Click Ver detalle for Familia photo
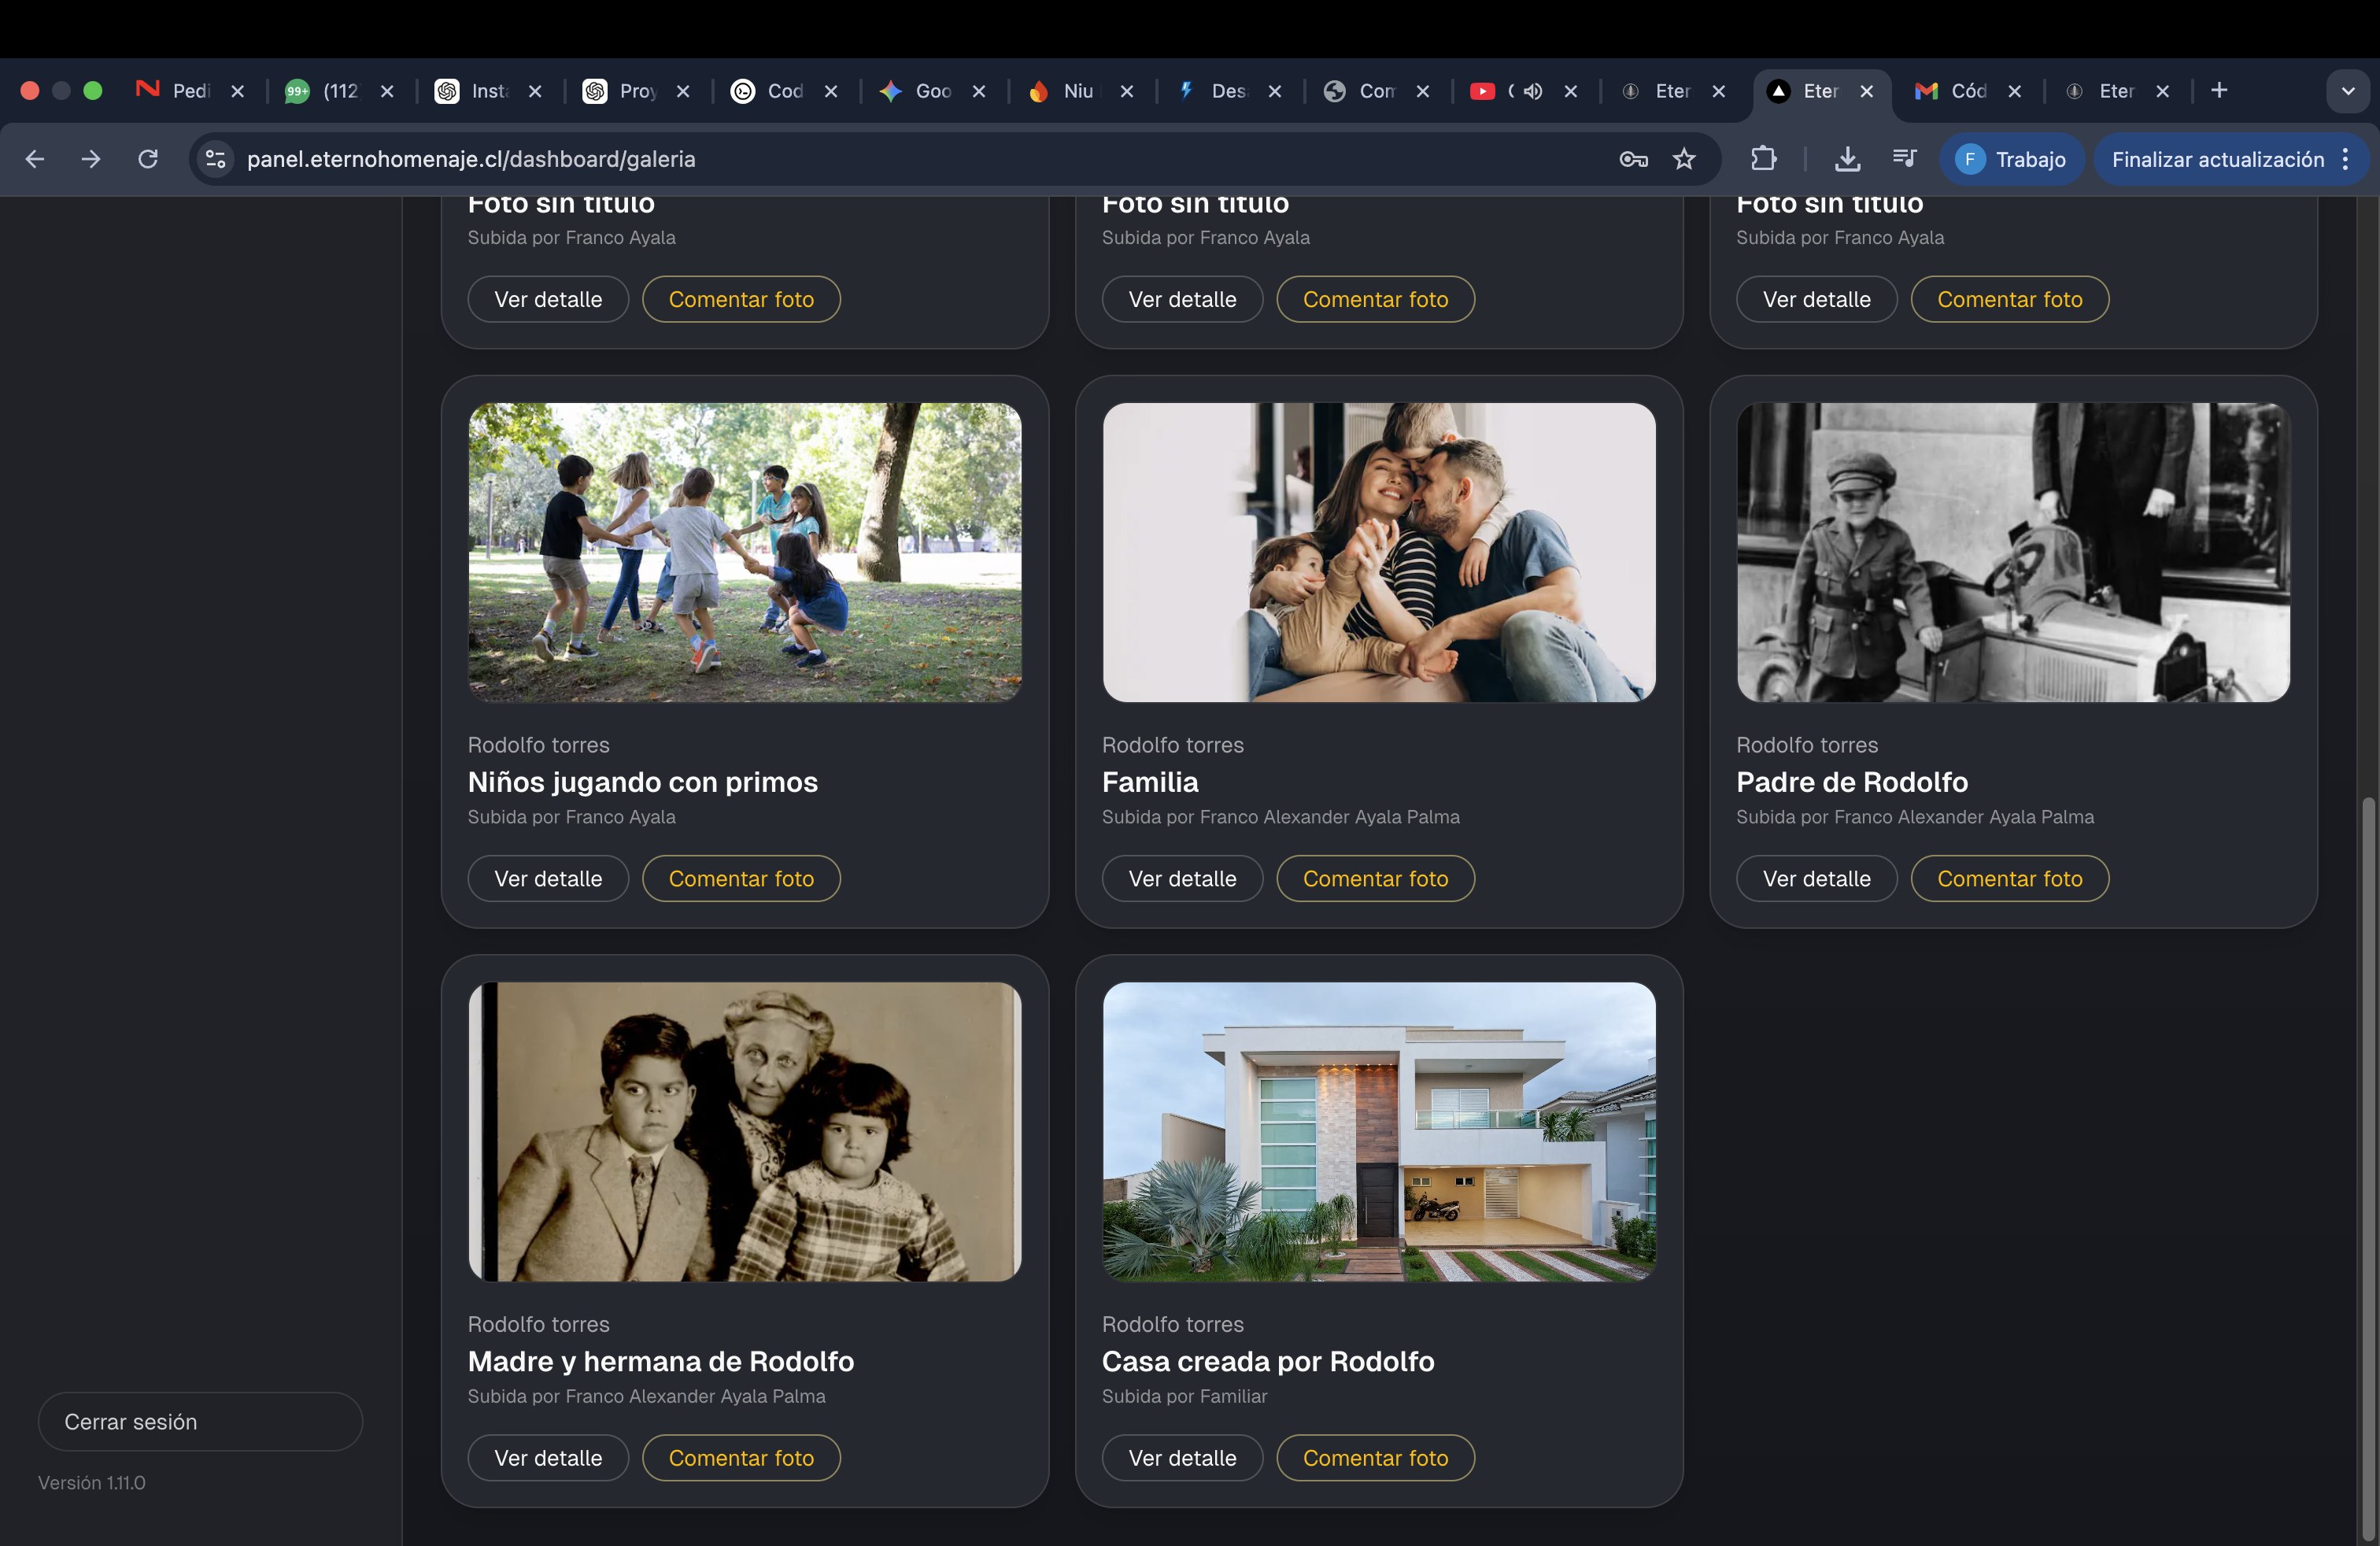This screenshot has height=1546, width=2380. (x=1182, y=879)
